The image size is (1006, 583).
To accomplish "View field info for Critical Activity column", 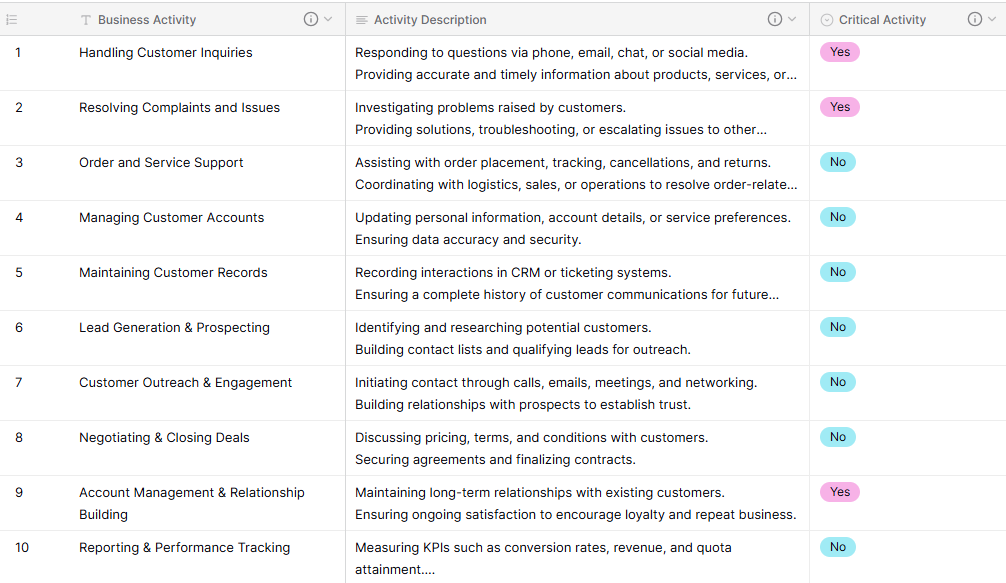I will (975, 19).
